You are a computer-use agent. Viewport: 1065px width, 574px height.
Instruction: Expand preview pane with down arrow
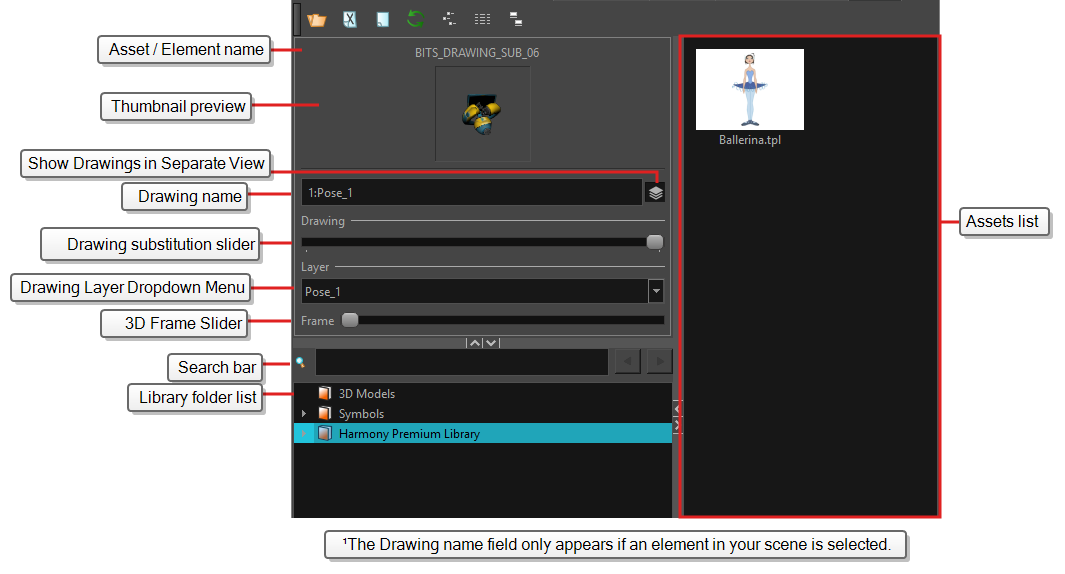click(491, 343)
